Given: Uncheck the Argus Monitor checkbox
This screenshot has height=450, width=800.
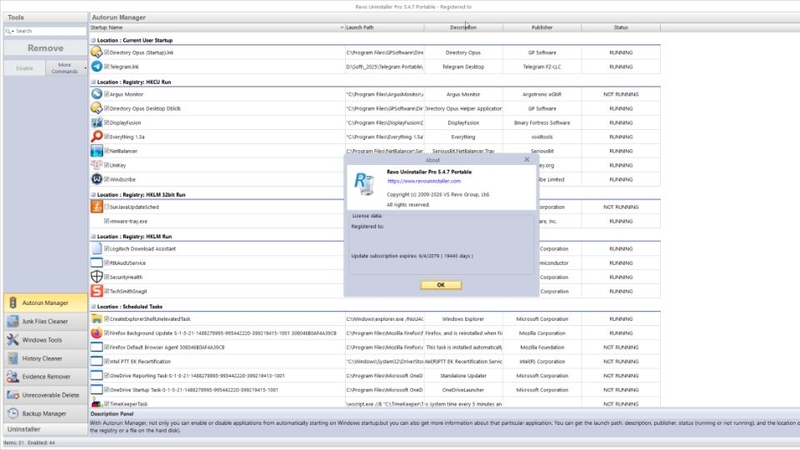Looking at the screenshot, I should (107, 94).
